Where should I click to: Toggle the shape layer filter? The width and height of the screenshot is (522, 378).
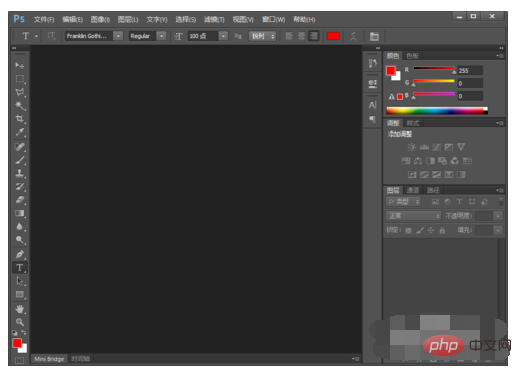[472, 202]
